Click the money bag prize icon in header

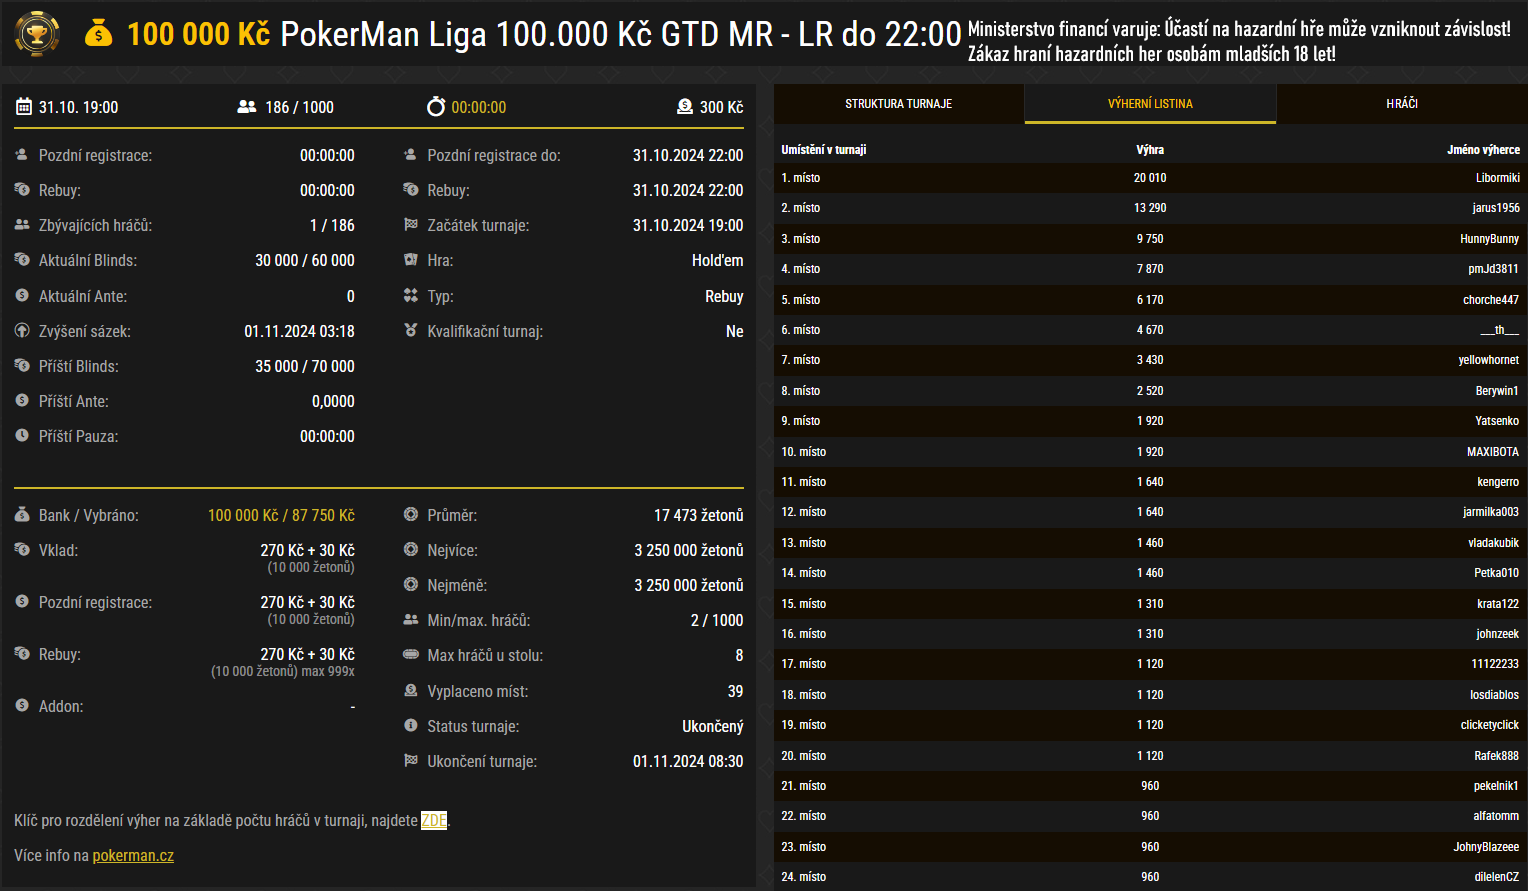click(98, 34)
